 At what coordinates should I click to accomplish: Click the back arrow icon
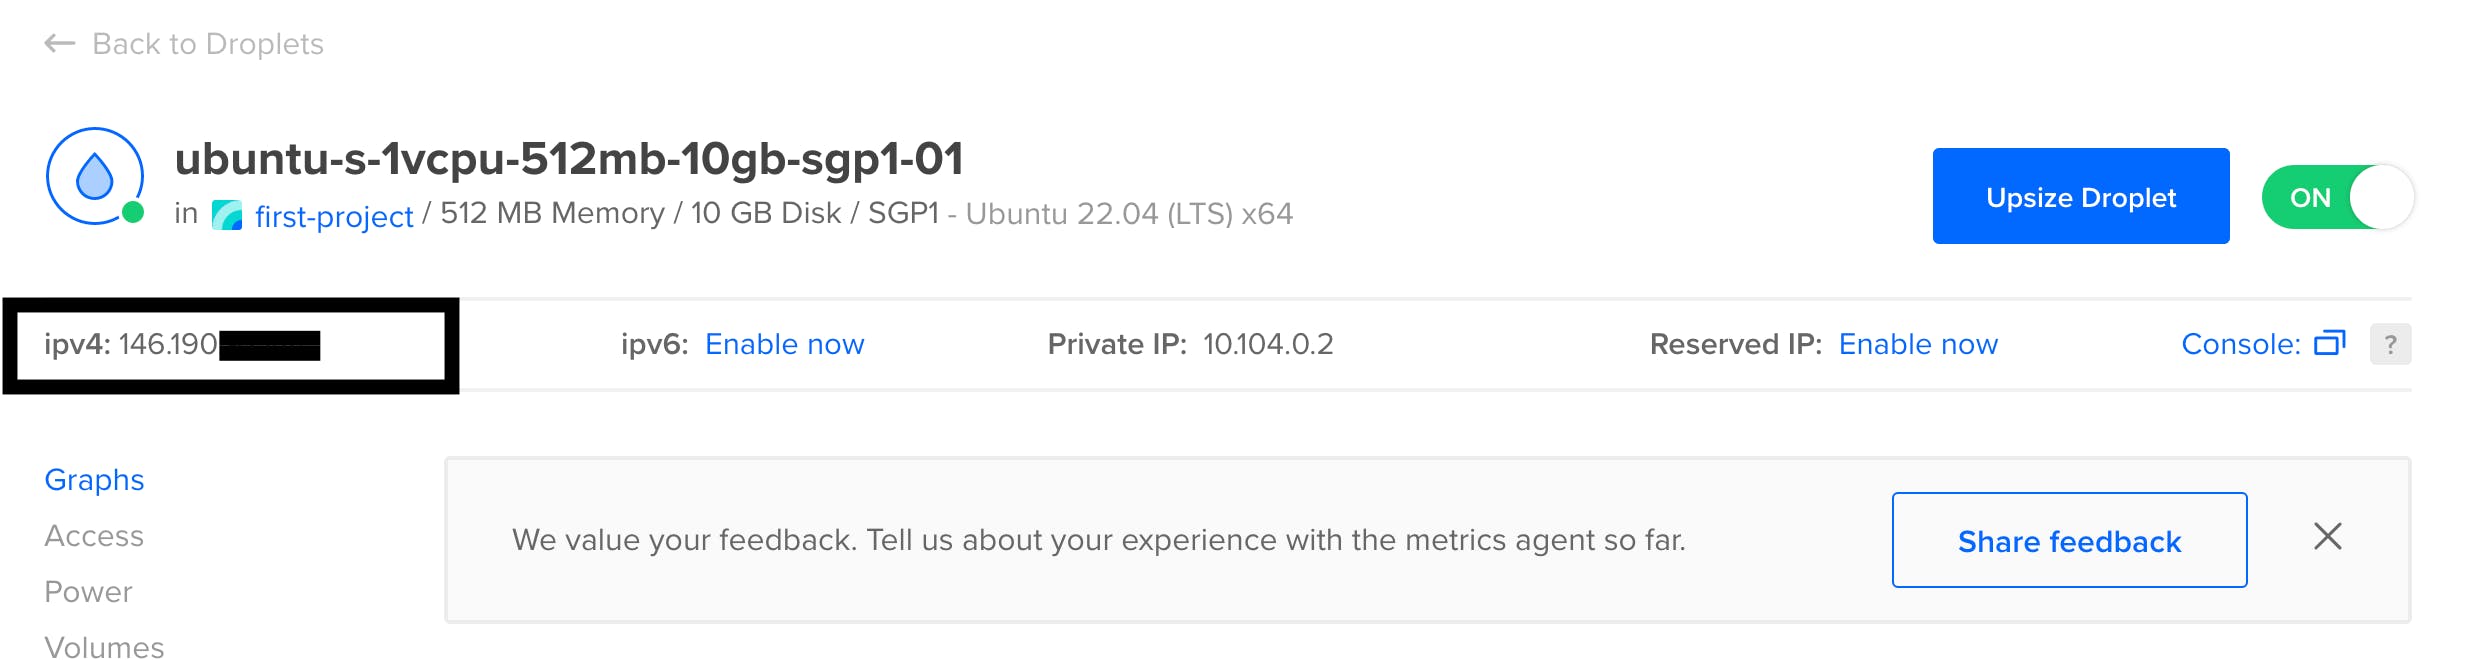(x=60, y=44)
